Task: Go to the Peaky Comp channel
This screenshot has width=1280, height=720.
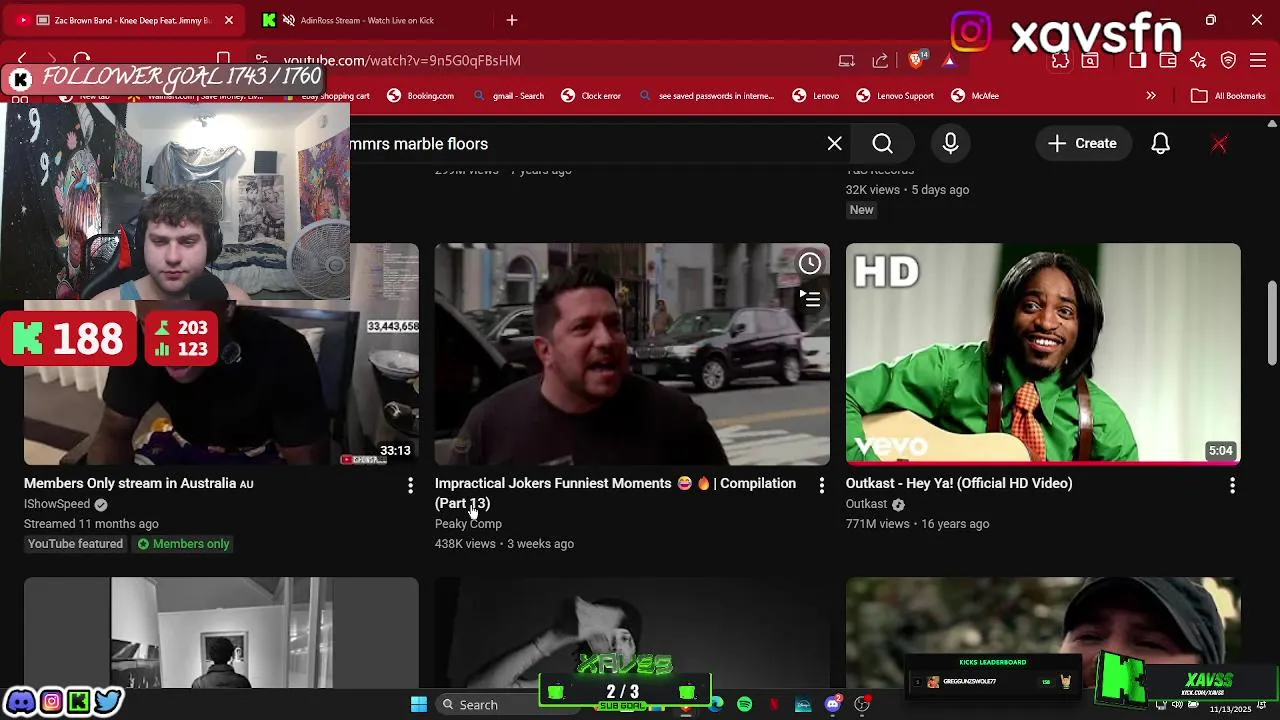Action: 468,524
